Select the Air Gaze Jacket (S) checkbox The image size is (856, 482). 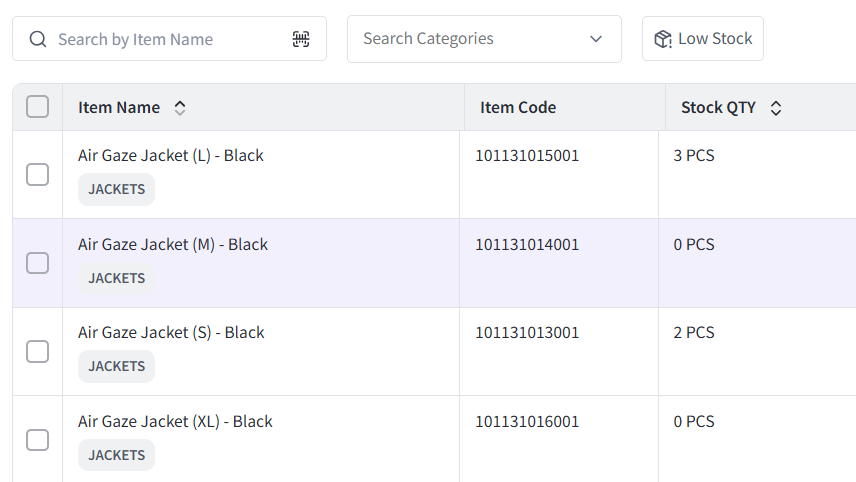click(x=38, y=352)
